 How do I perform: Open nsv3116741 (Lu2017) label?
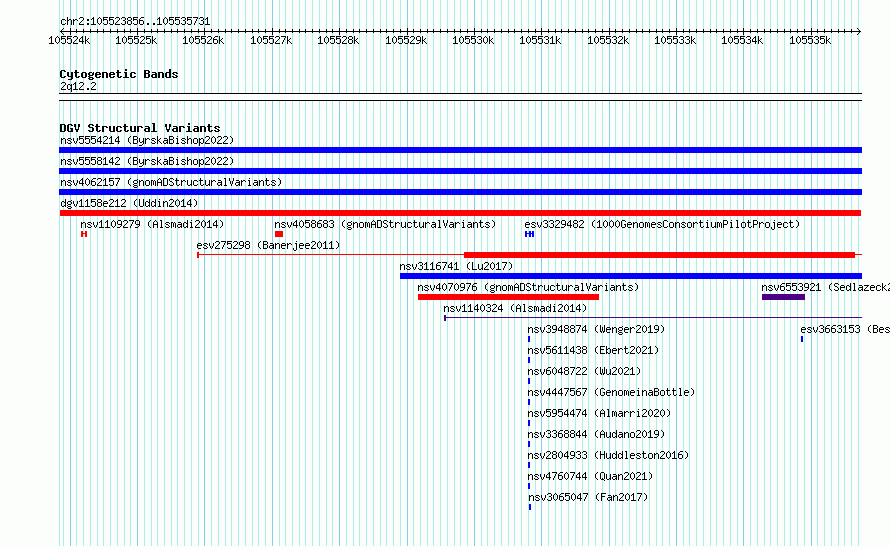[456, 266]
